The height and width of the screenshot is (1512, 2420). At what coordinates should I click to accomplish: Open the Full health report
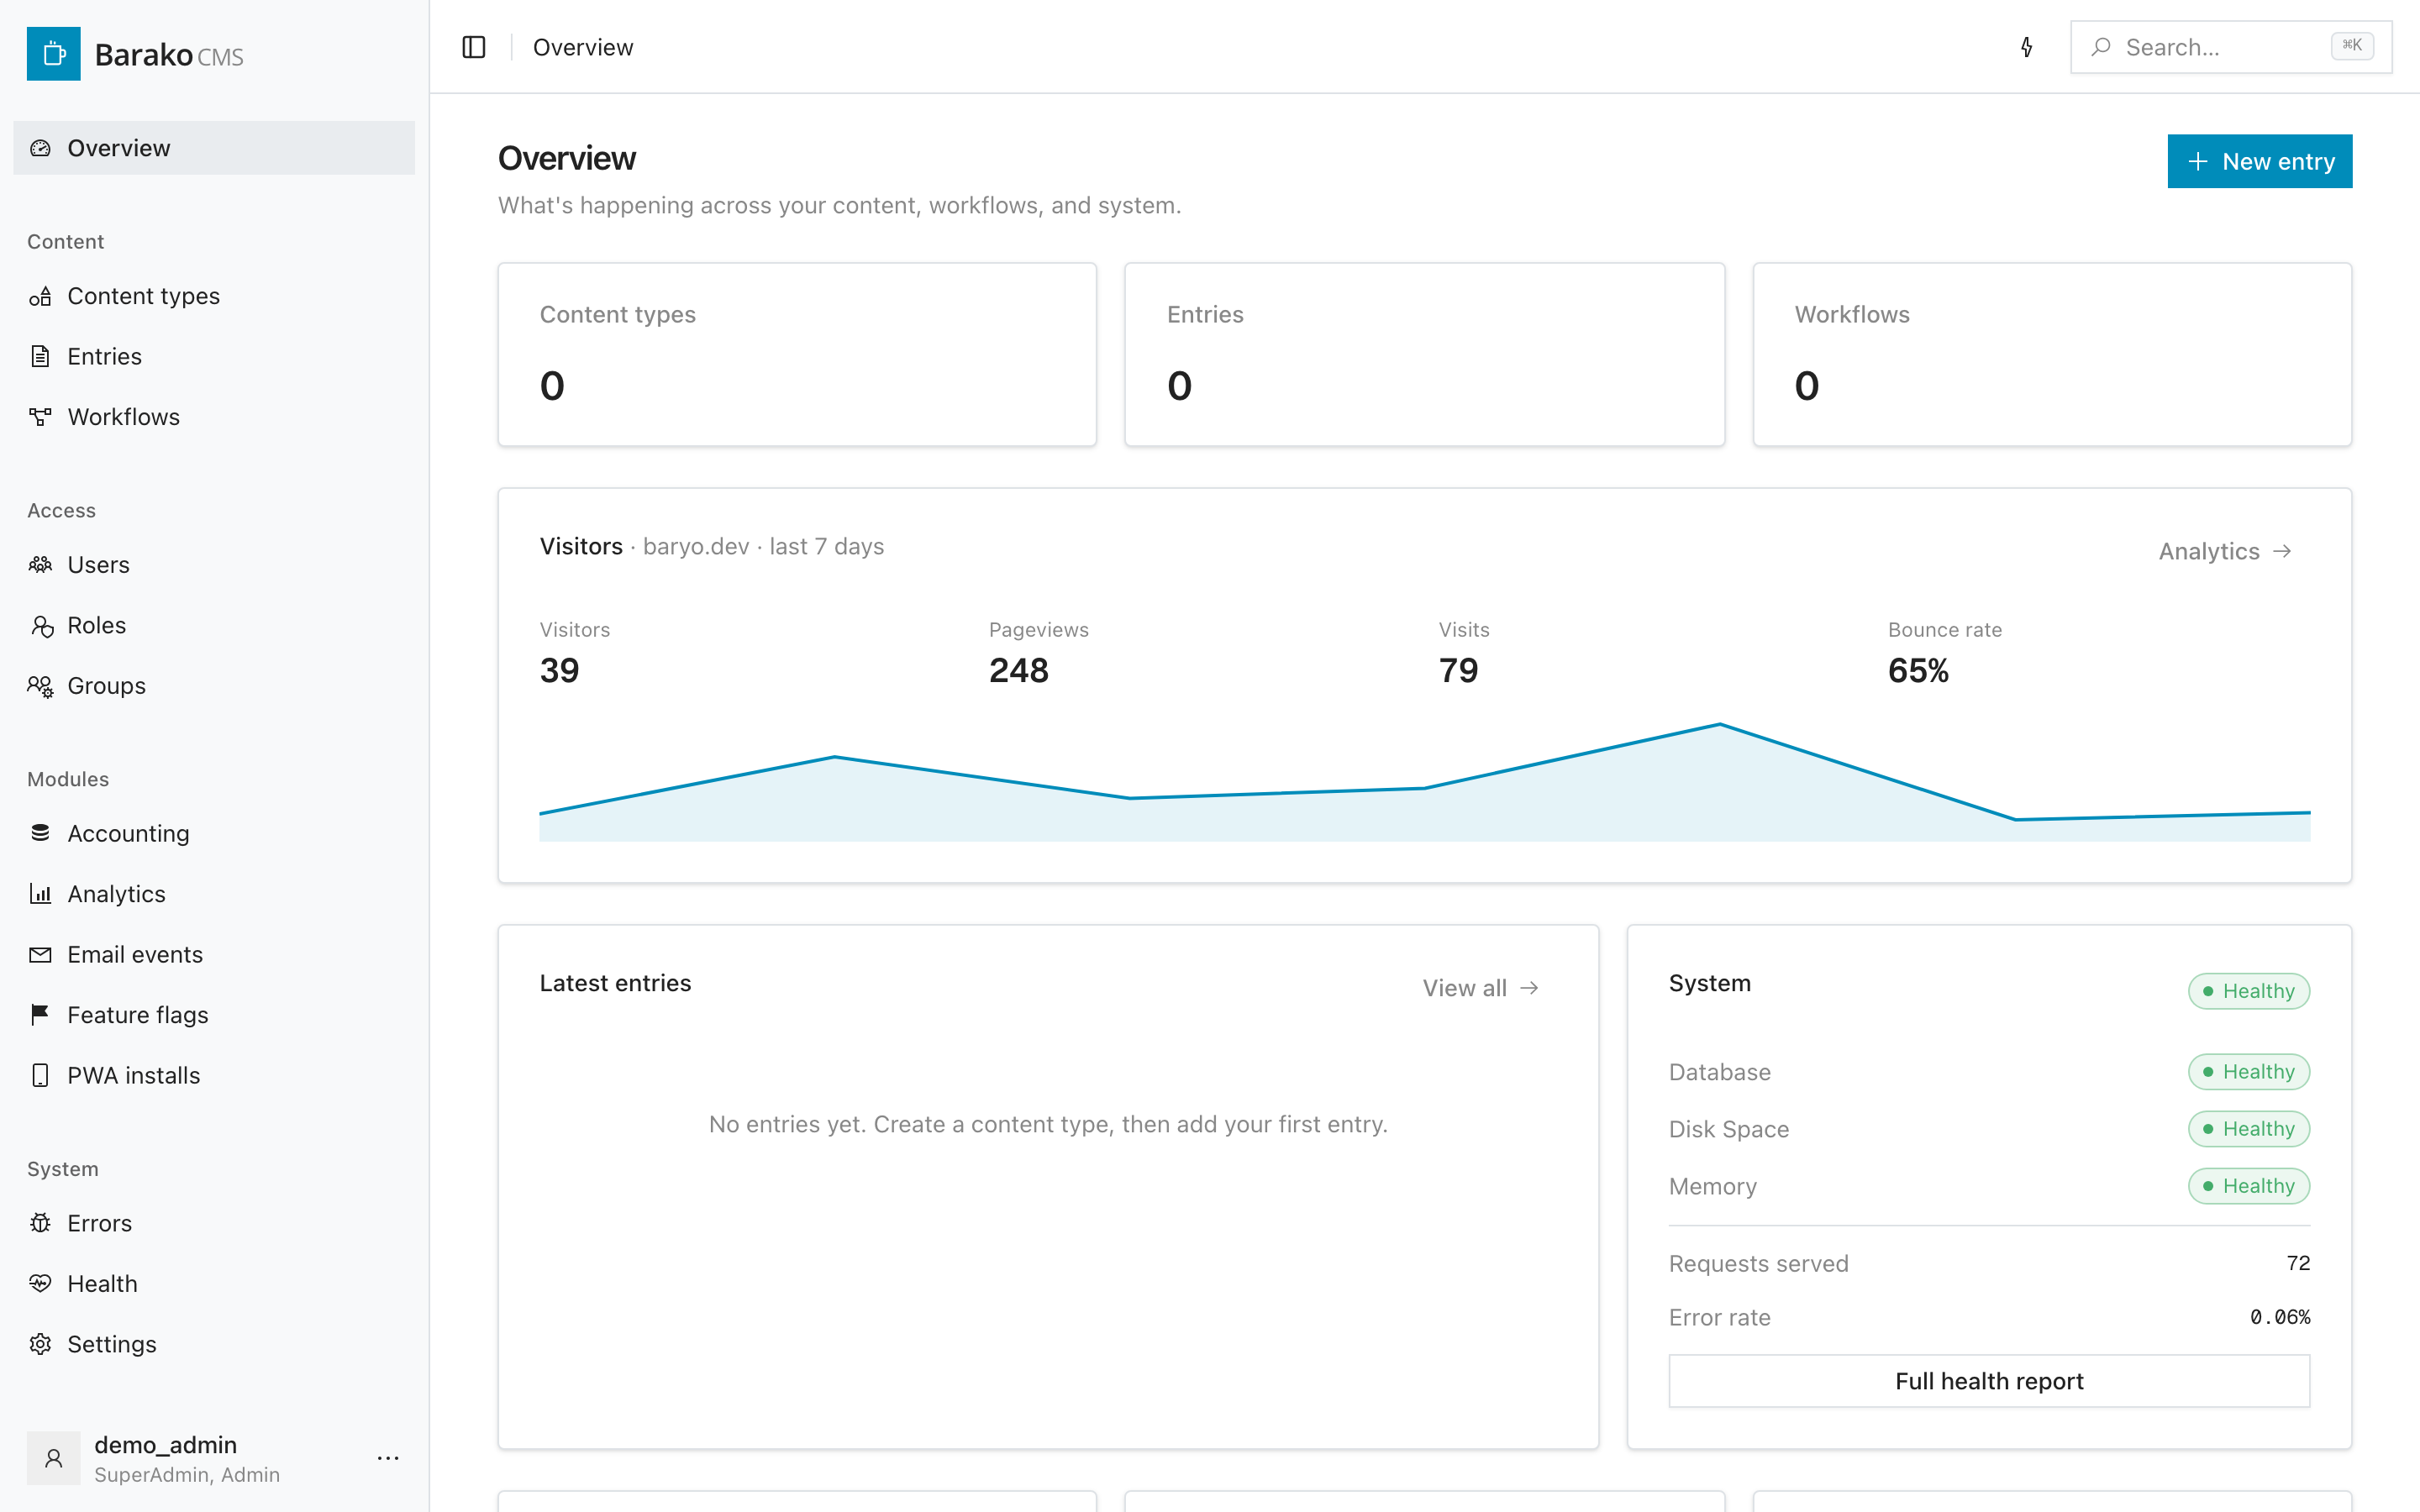(1989, 1381)
